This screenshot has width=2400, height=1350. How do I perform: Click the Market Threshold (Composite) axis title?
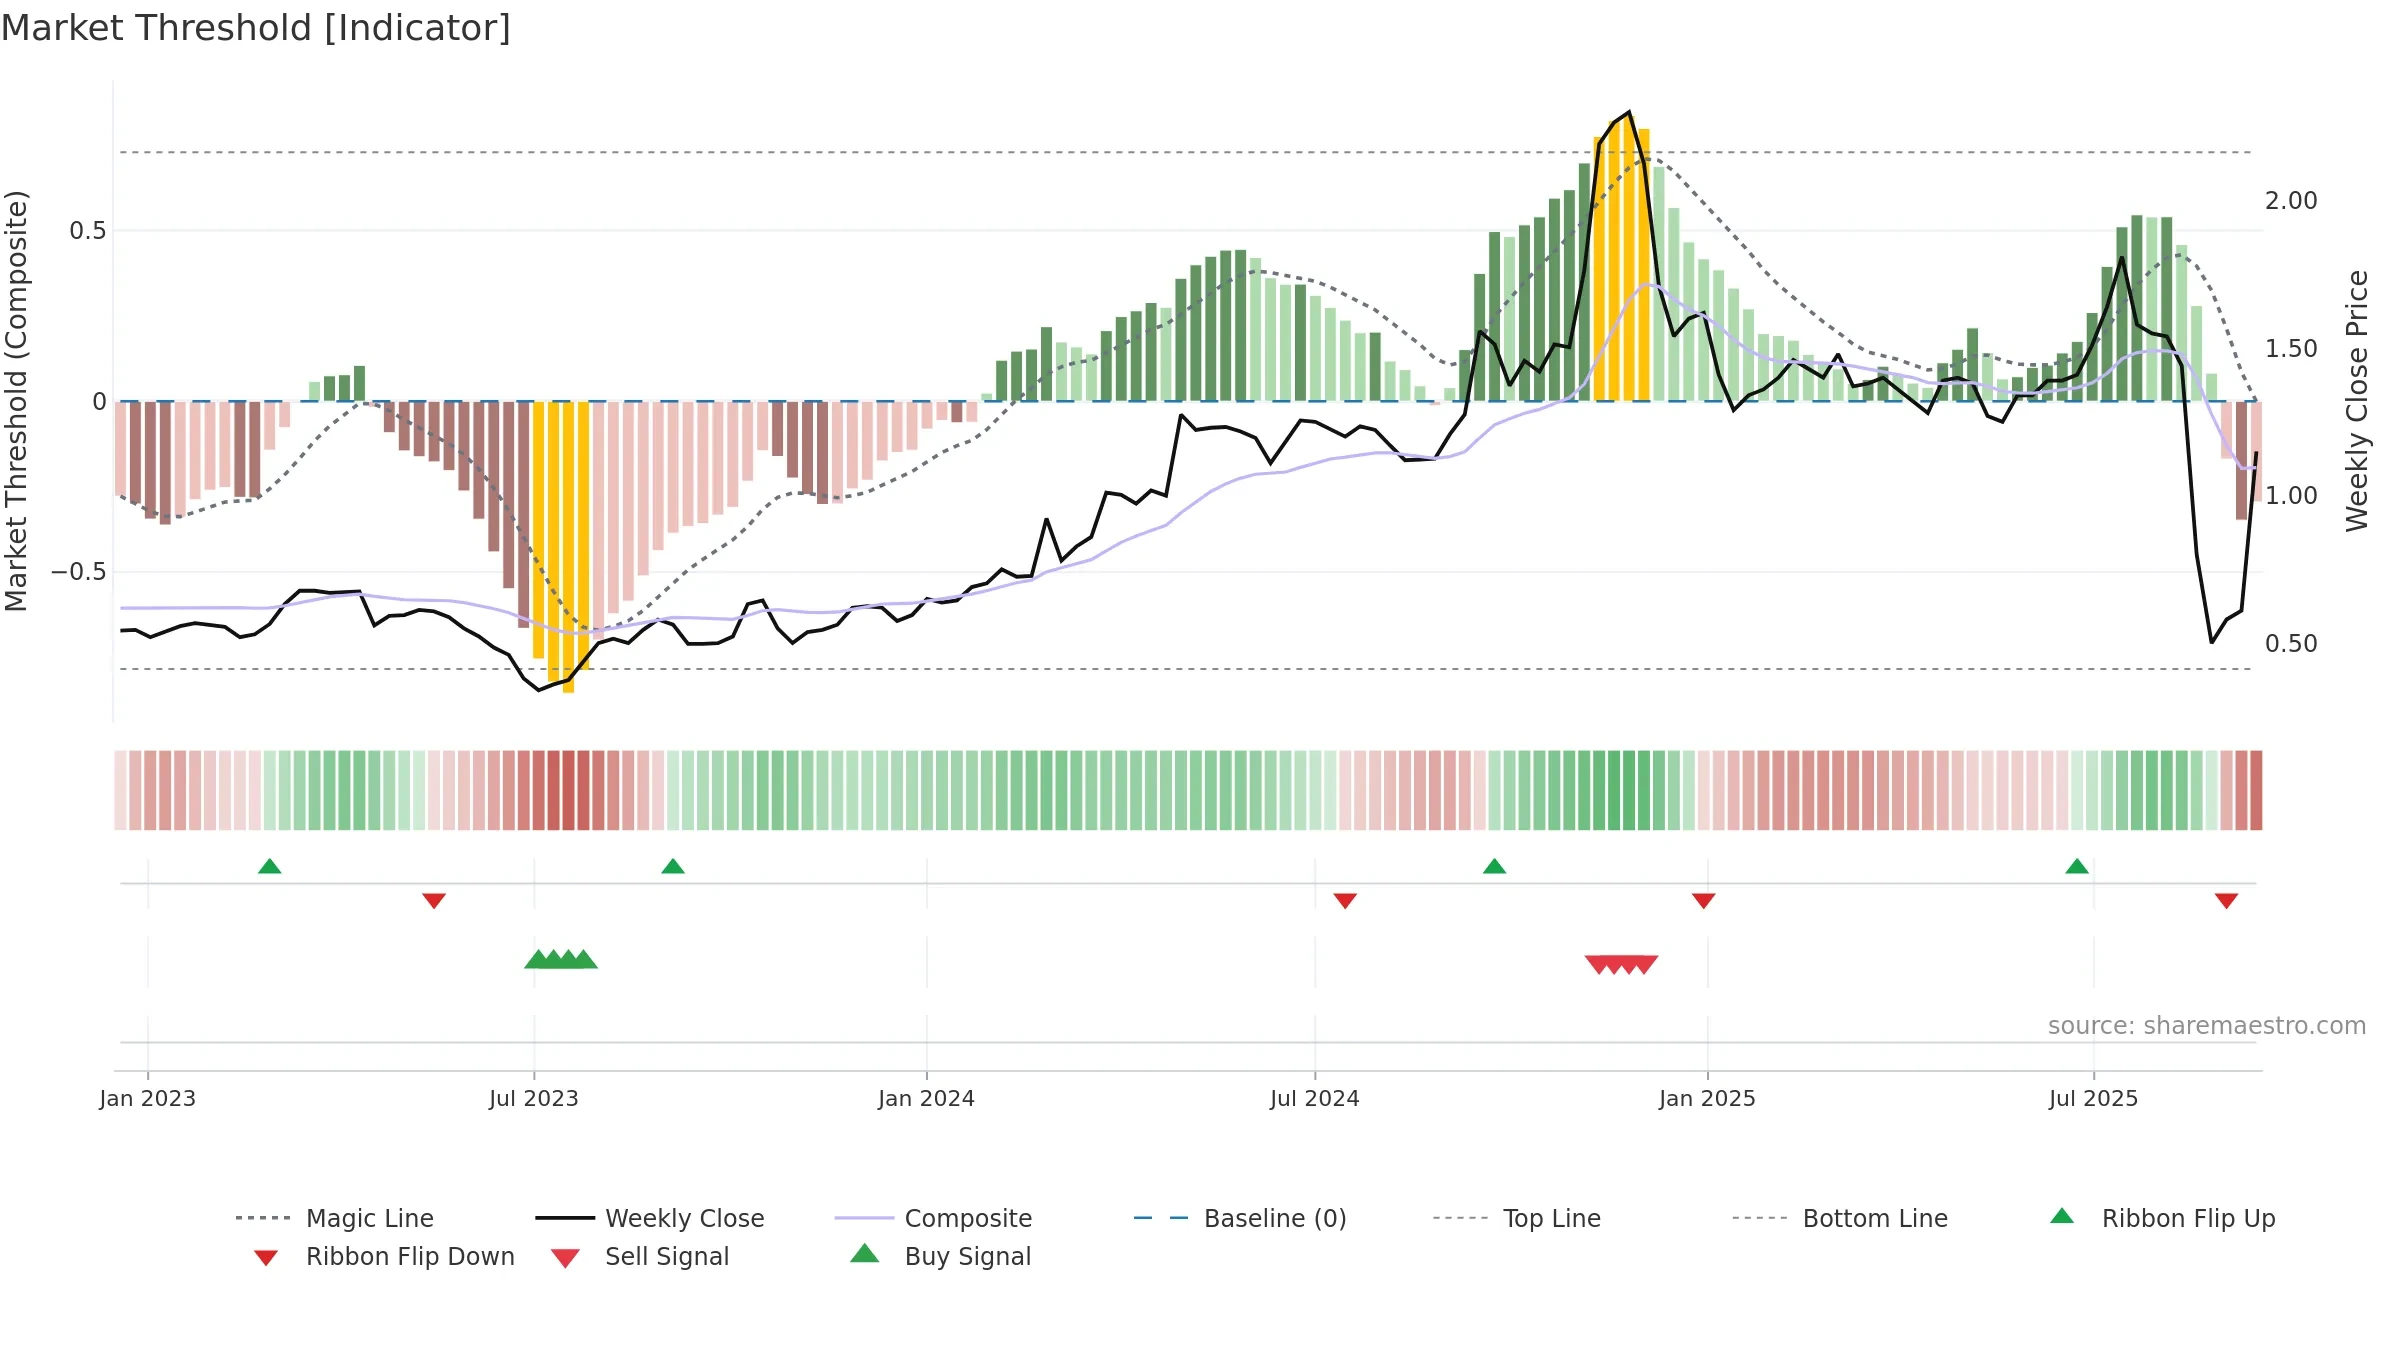(x=16, y=401)
